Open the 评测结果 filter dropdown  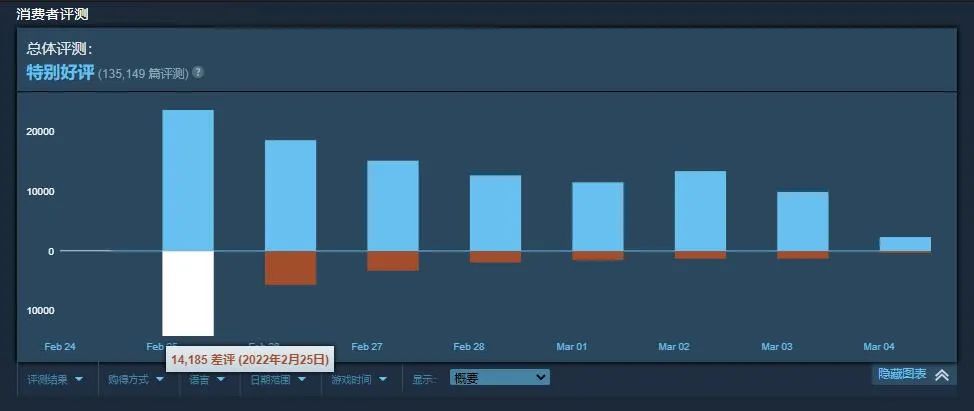55,379
